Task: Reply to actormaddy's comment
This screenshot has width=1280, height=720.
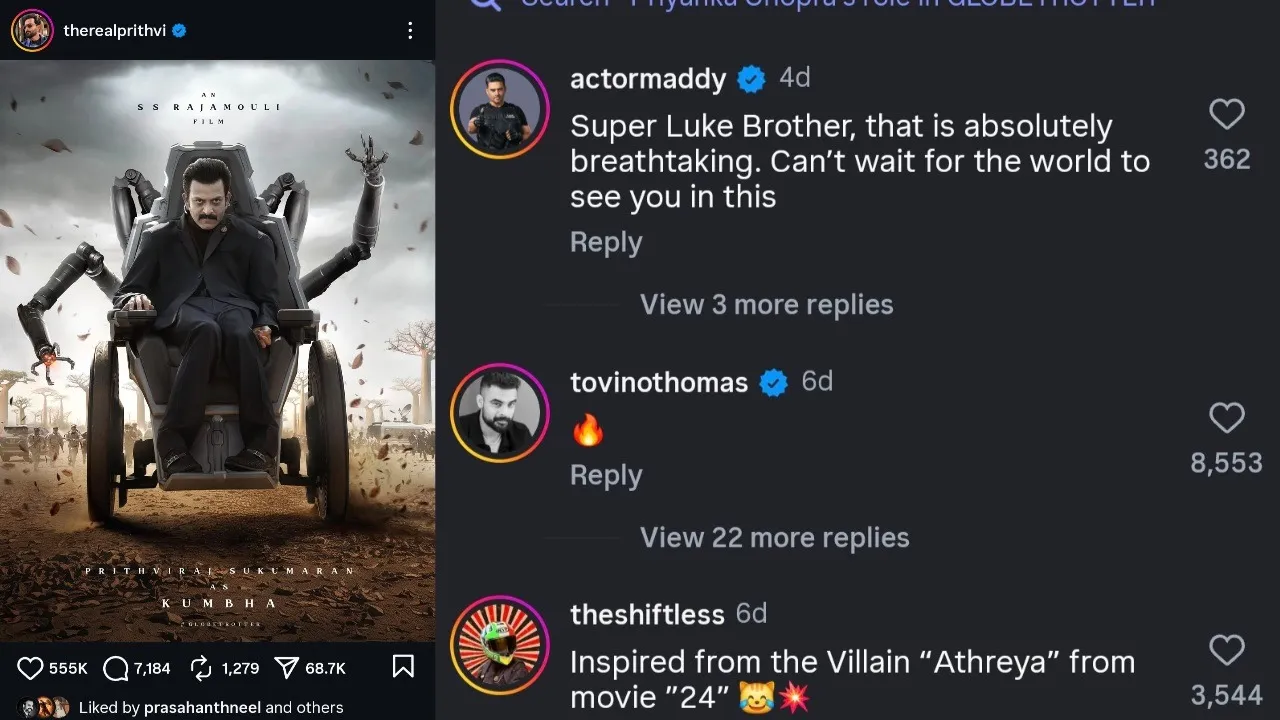Action: 606,243
